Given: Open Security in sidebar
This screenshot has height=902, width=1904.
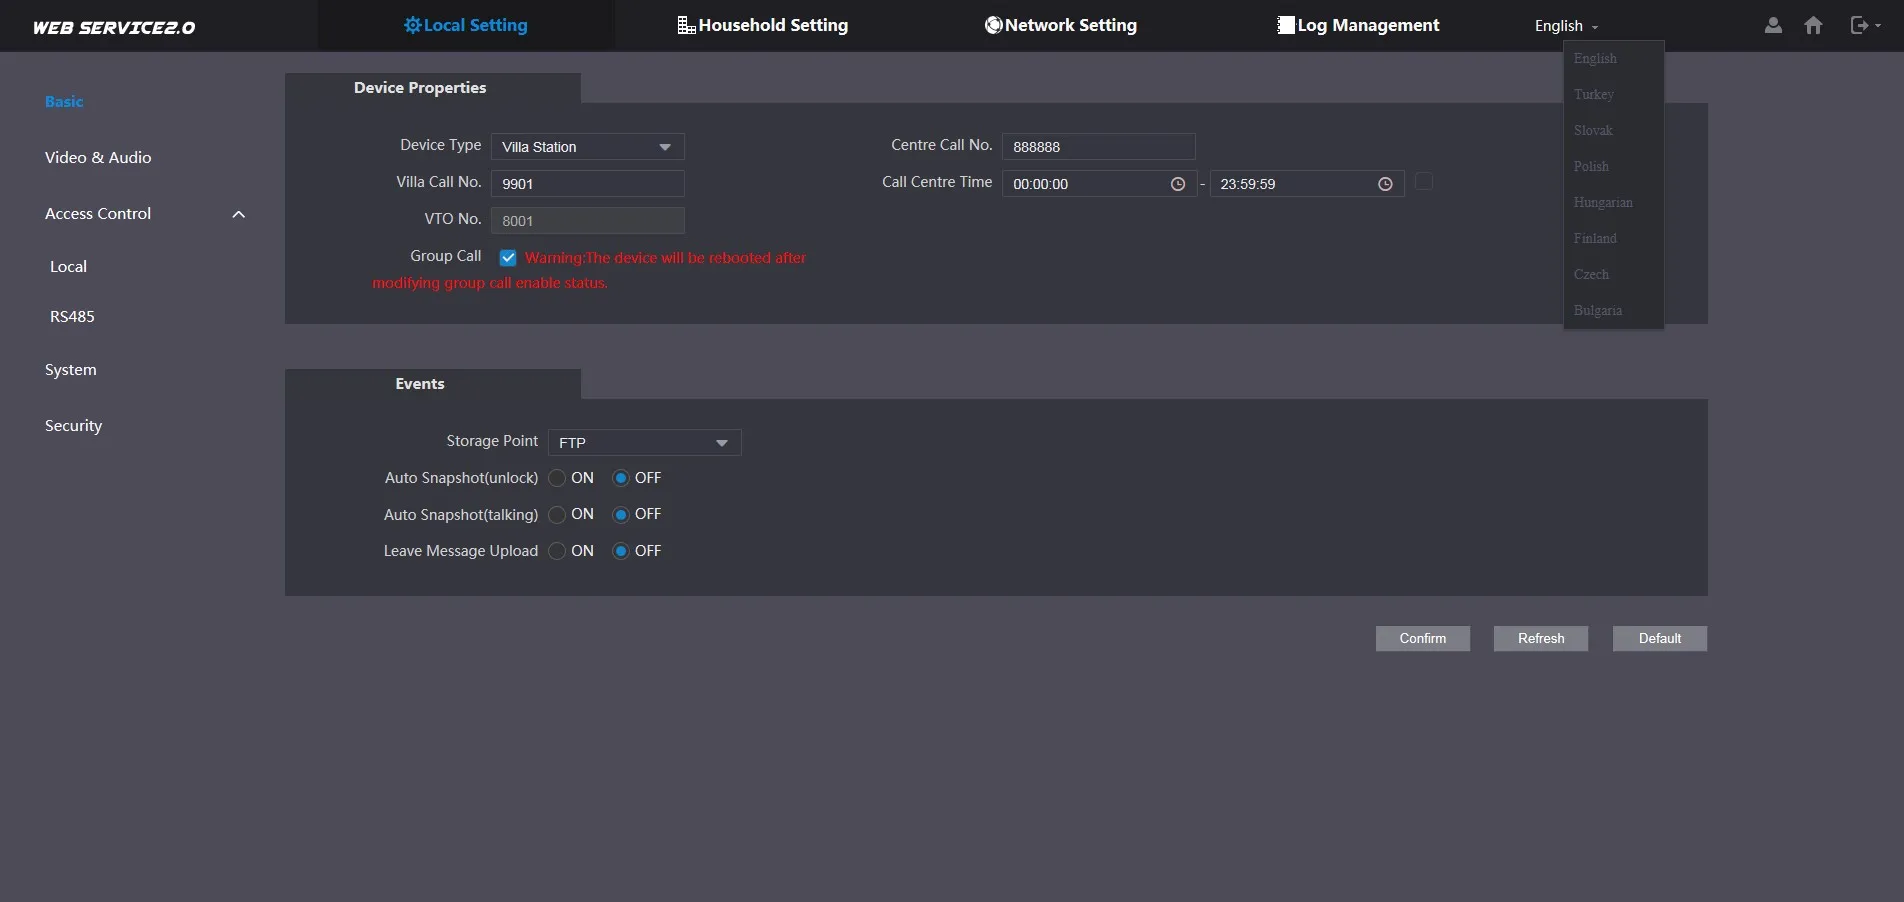Looking at the screenshot, I should coord(73,426).
